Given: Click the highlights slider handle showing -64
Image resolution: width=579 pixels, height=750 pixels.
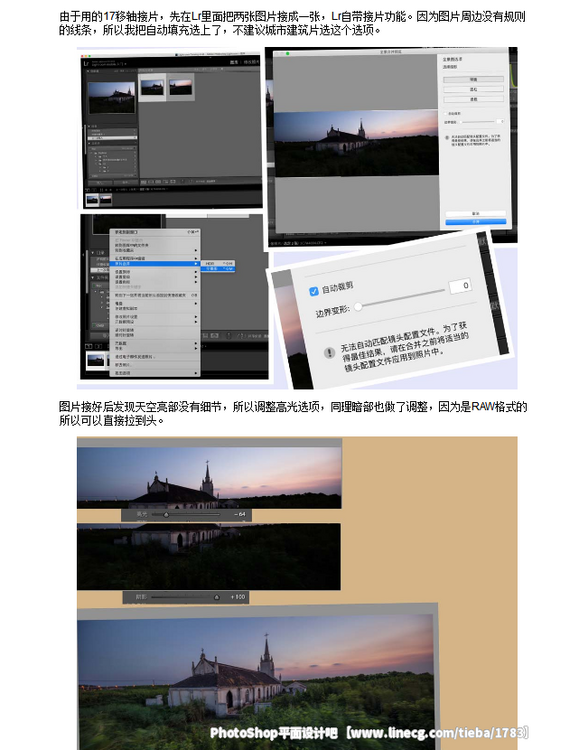Looking at the screenshot, I should point(166,515).
